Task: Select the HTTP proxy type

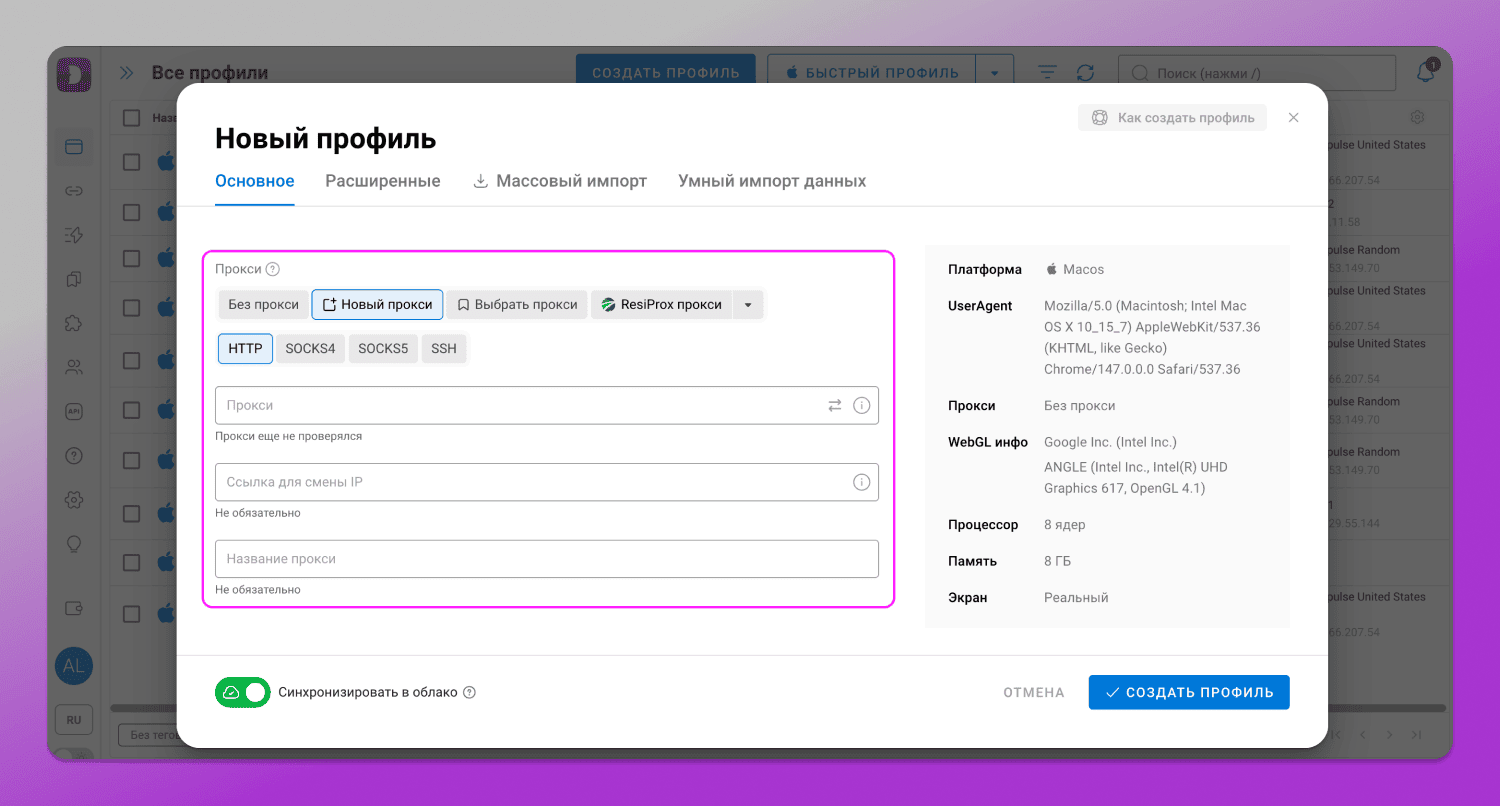Action: pos(245,349)
